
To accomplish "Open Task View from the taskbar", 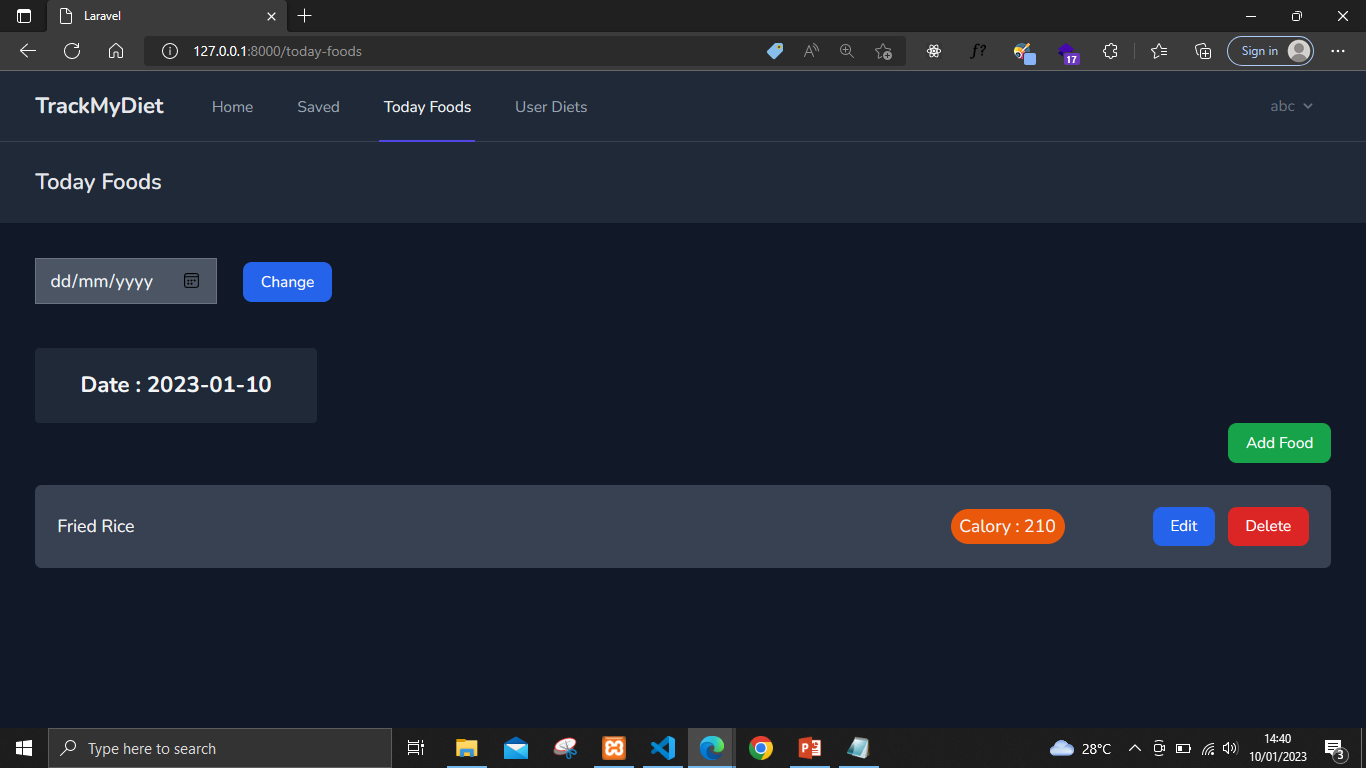I will [415, 747].
